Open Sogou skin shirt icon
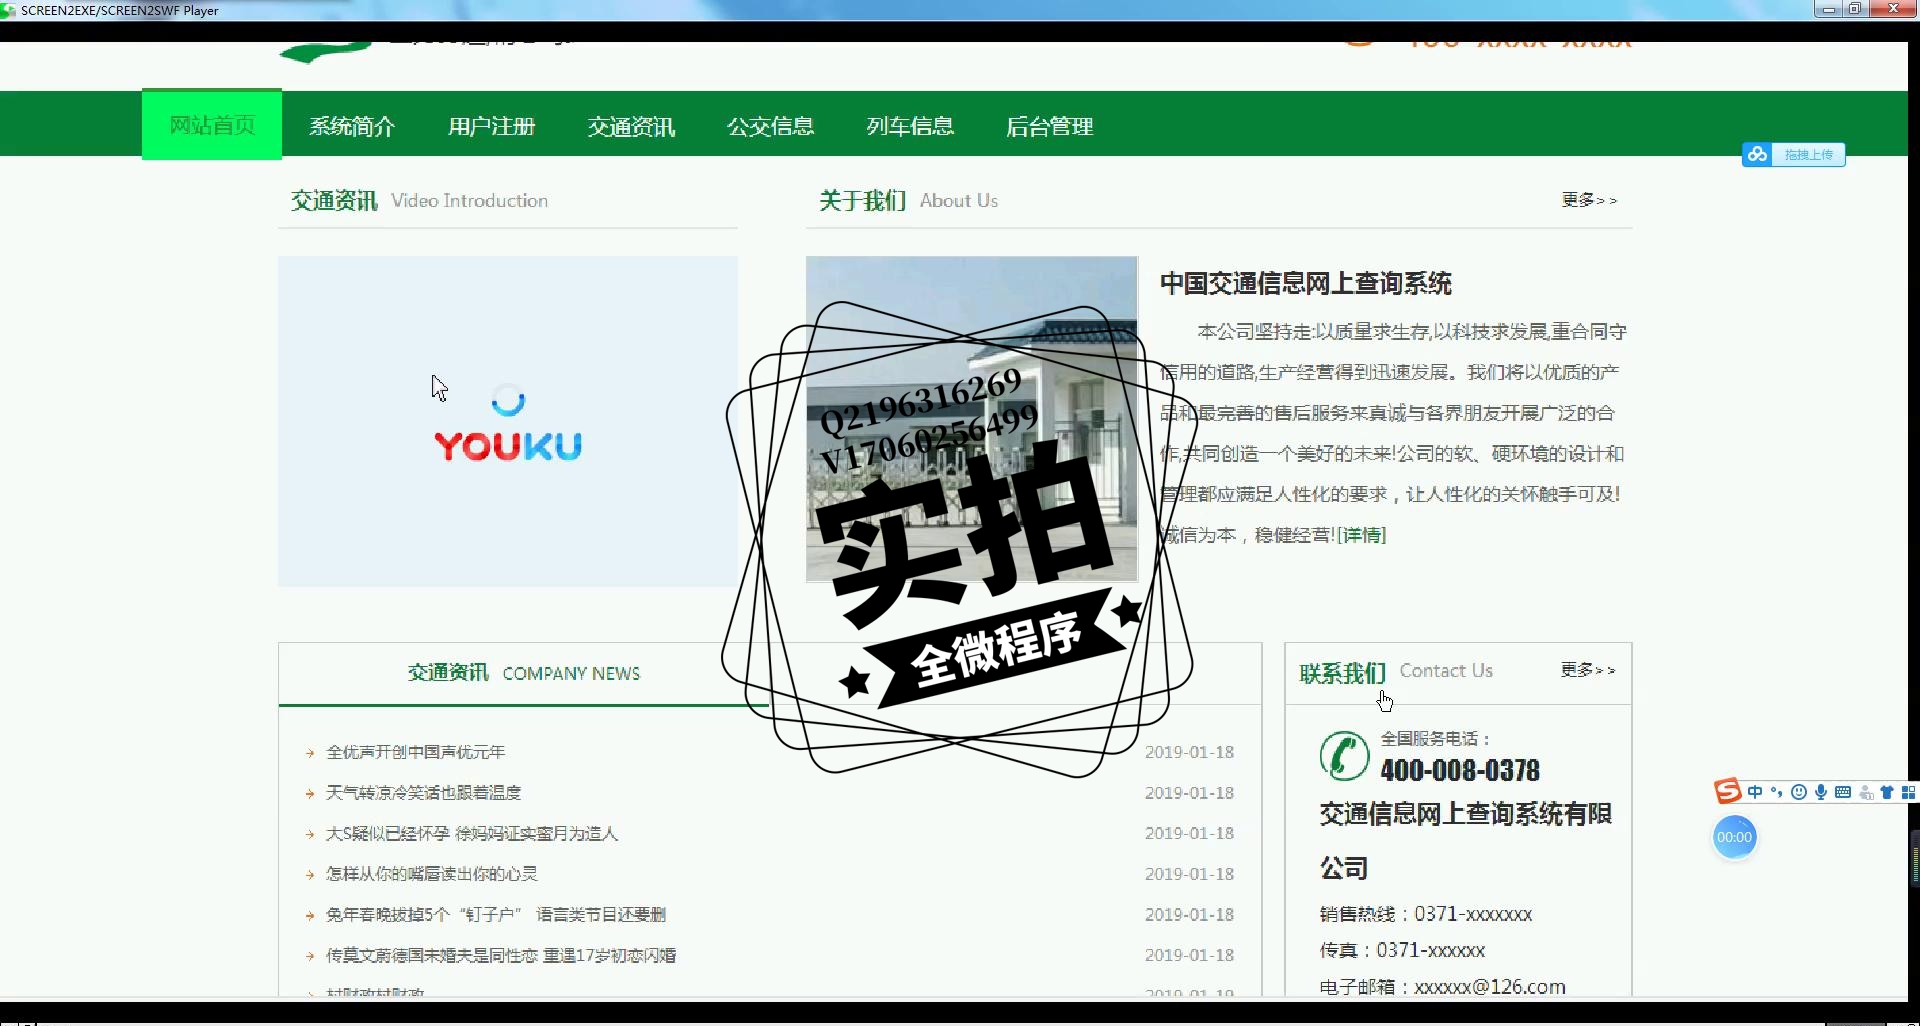 click(1887, 792)
